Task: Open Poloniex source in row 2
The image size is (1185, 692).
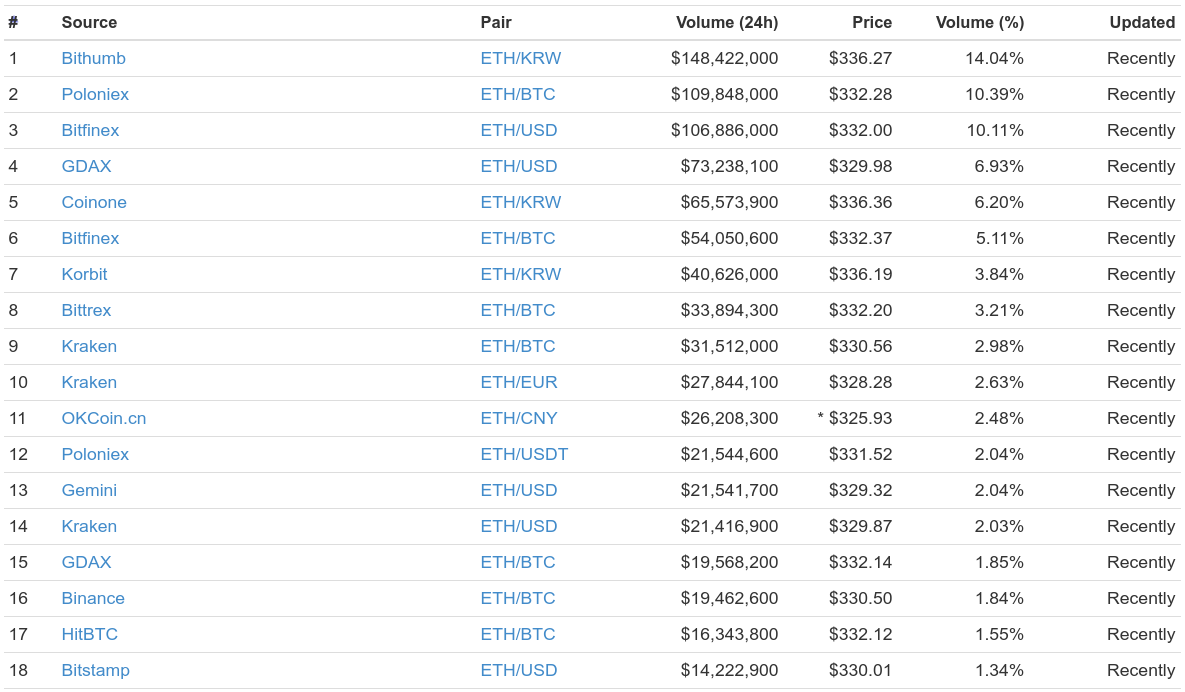Action: pyautogui.click(x=95, y=94)
